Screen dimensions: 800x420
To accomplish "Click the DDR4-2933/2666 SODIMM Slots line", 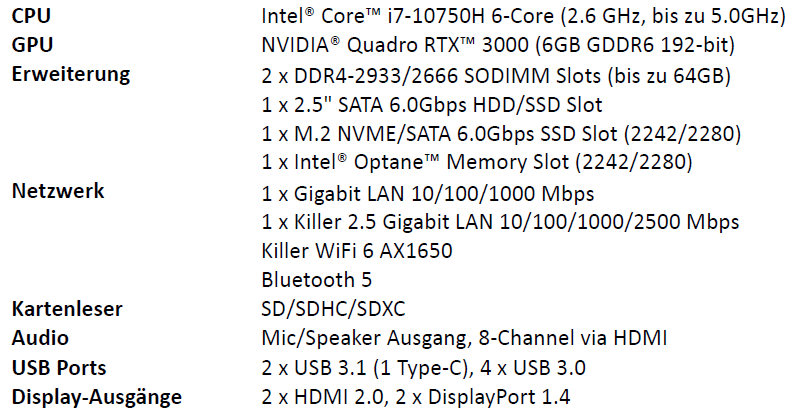I will pos(496,76).
